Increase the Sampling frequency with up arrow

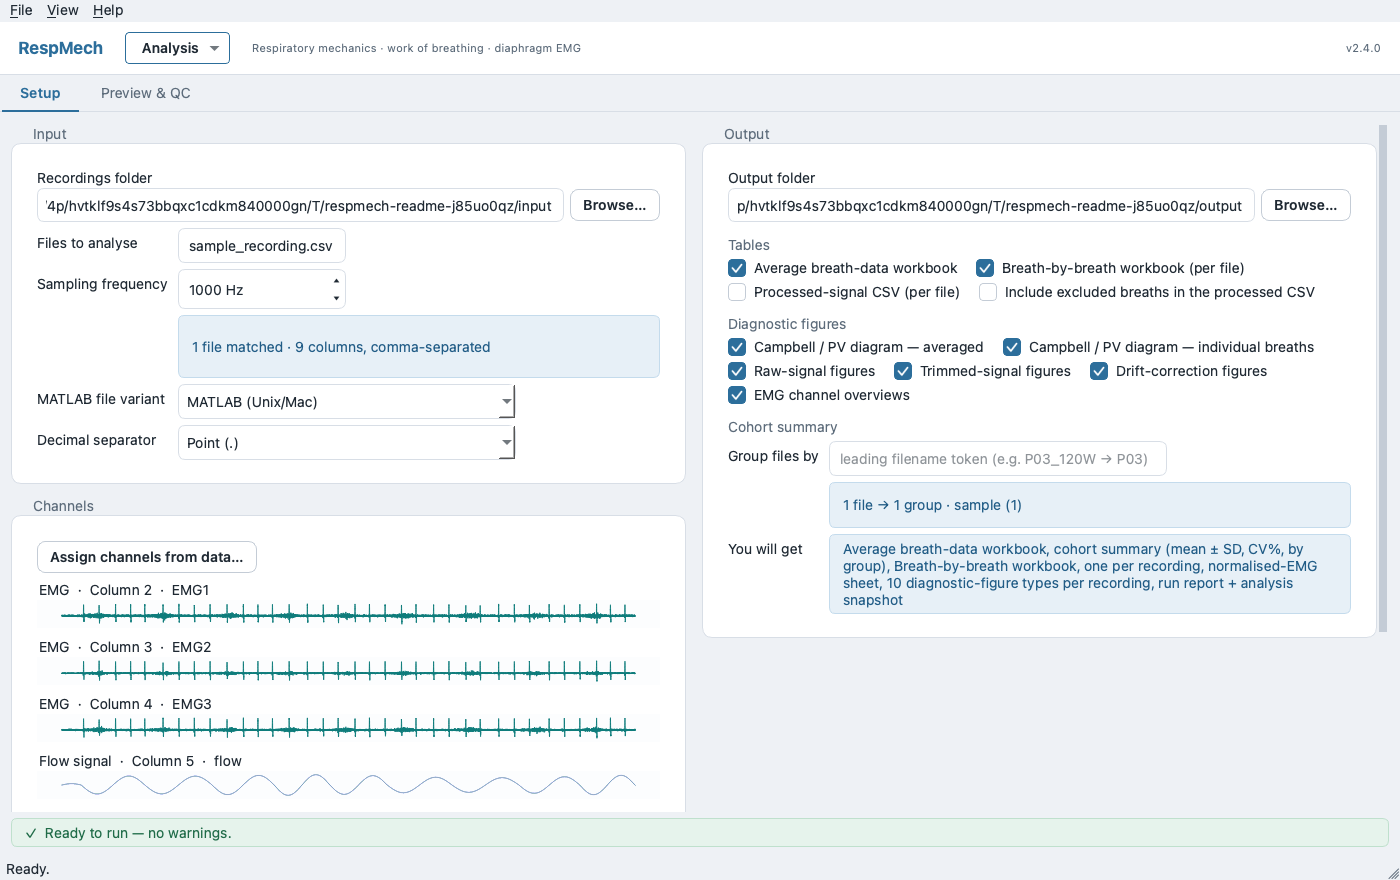click(x=336, y=281)
